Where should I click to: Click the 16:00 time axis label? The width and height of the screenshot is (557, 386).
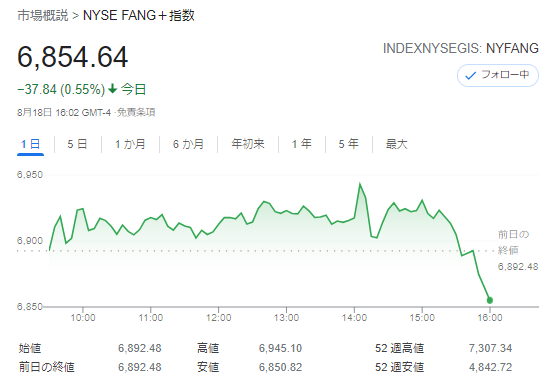[490, 317]
